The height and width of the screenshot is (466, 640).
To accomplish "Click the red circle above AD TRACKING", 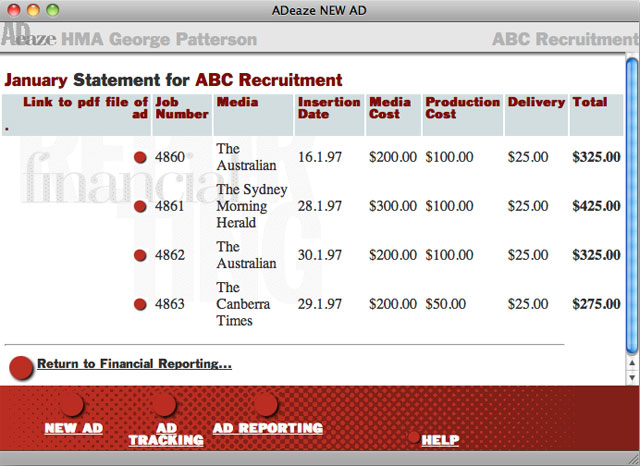I will point(166,405).
